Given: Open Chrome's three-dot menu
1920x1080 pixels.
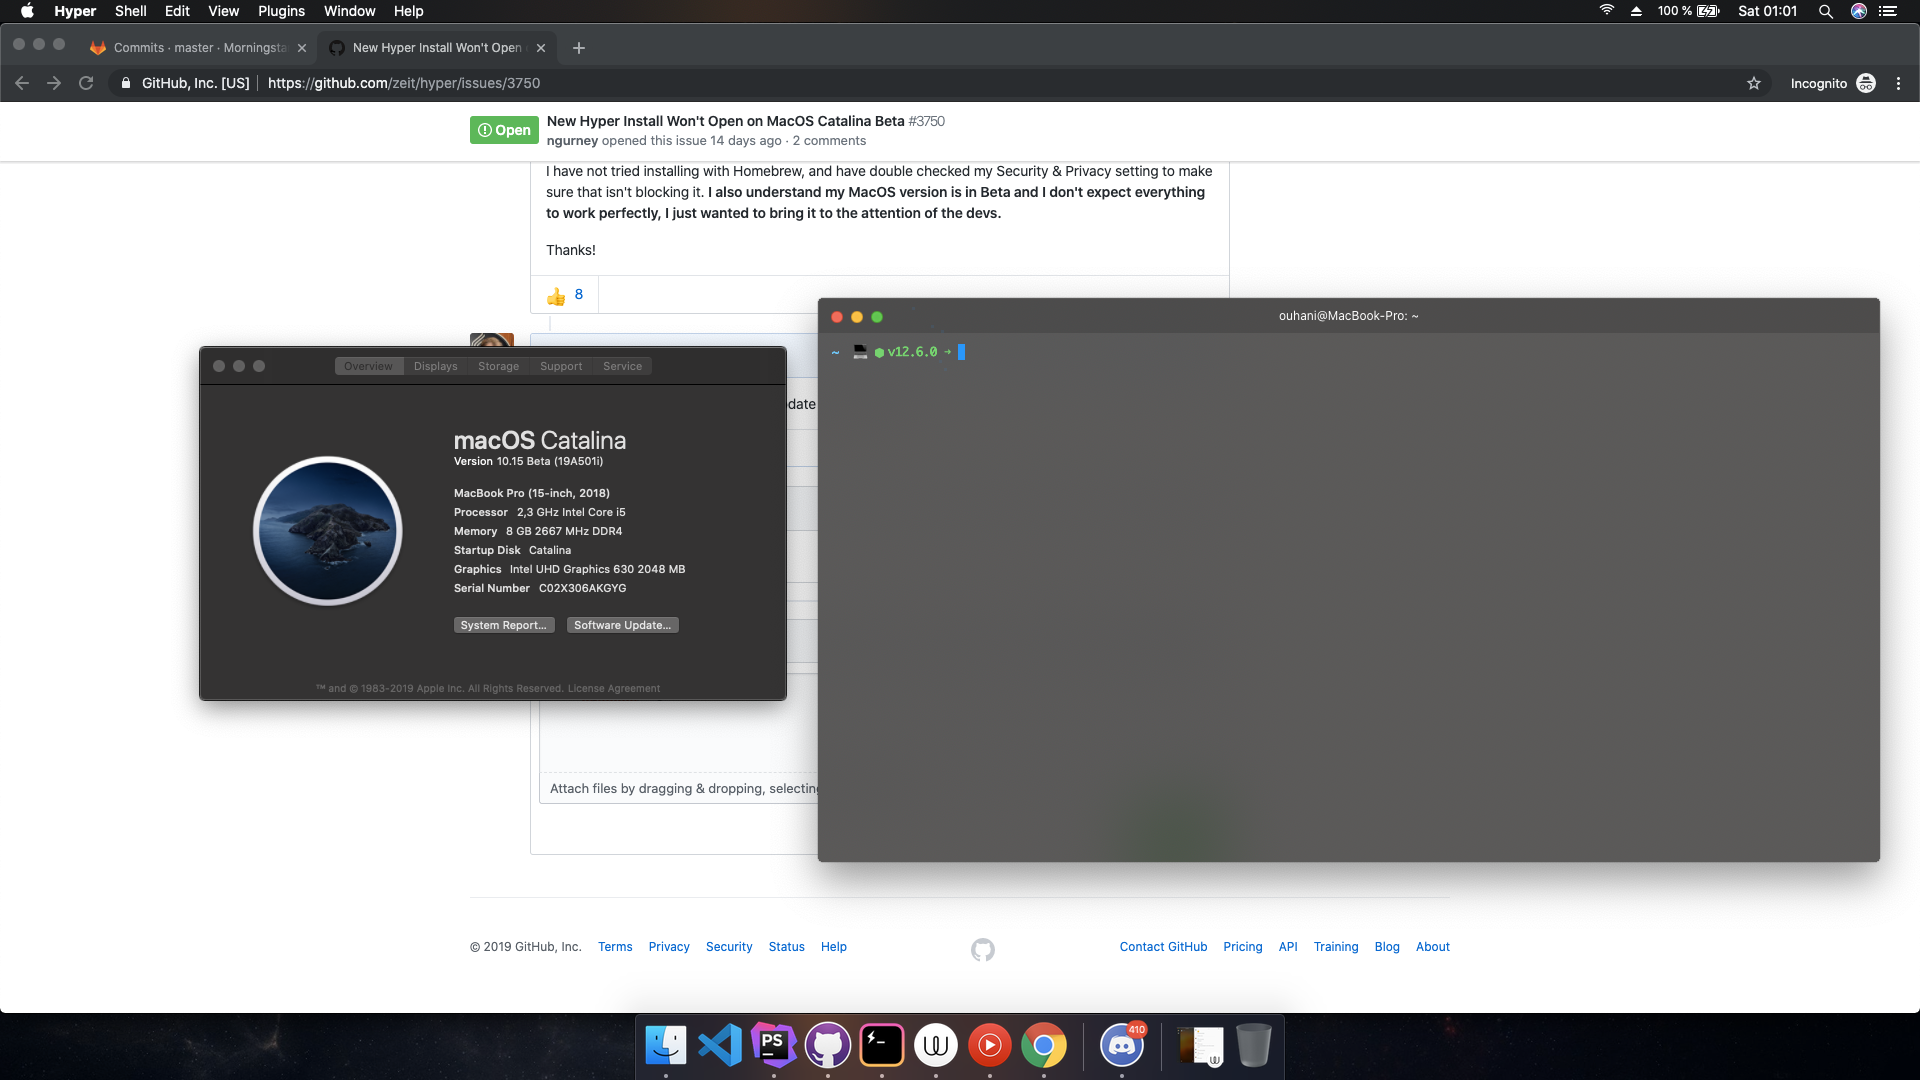Looking at the screenshot, I should 1898,83.
